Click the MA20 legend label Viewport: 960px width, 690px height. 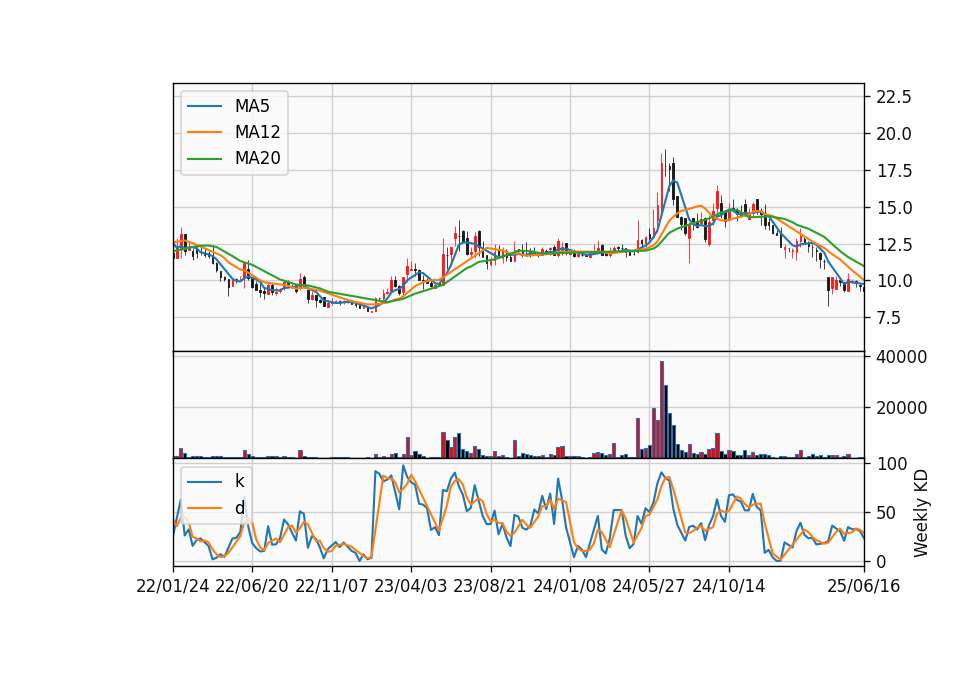tap(257, 158)
